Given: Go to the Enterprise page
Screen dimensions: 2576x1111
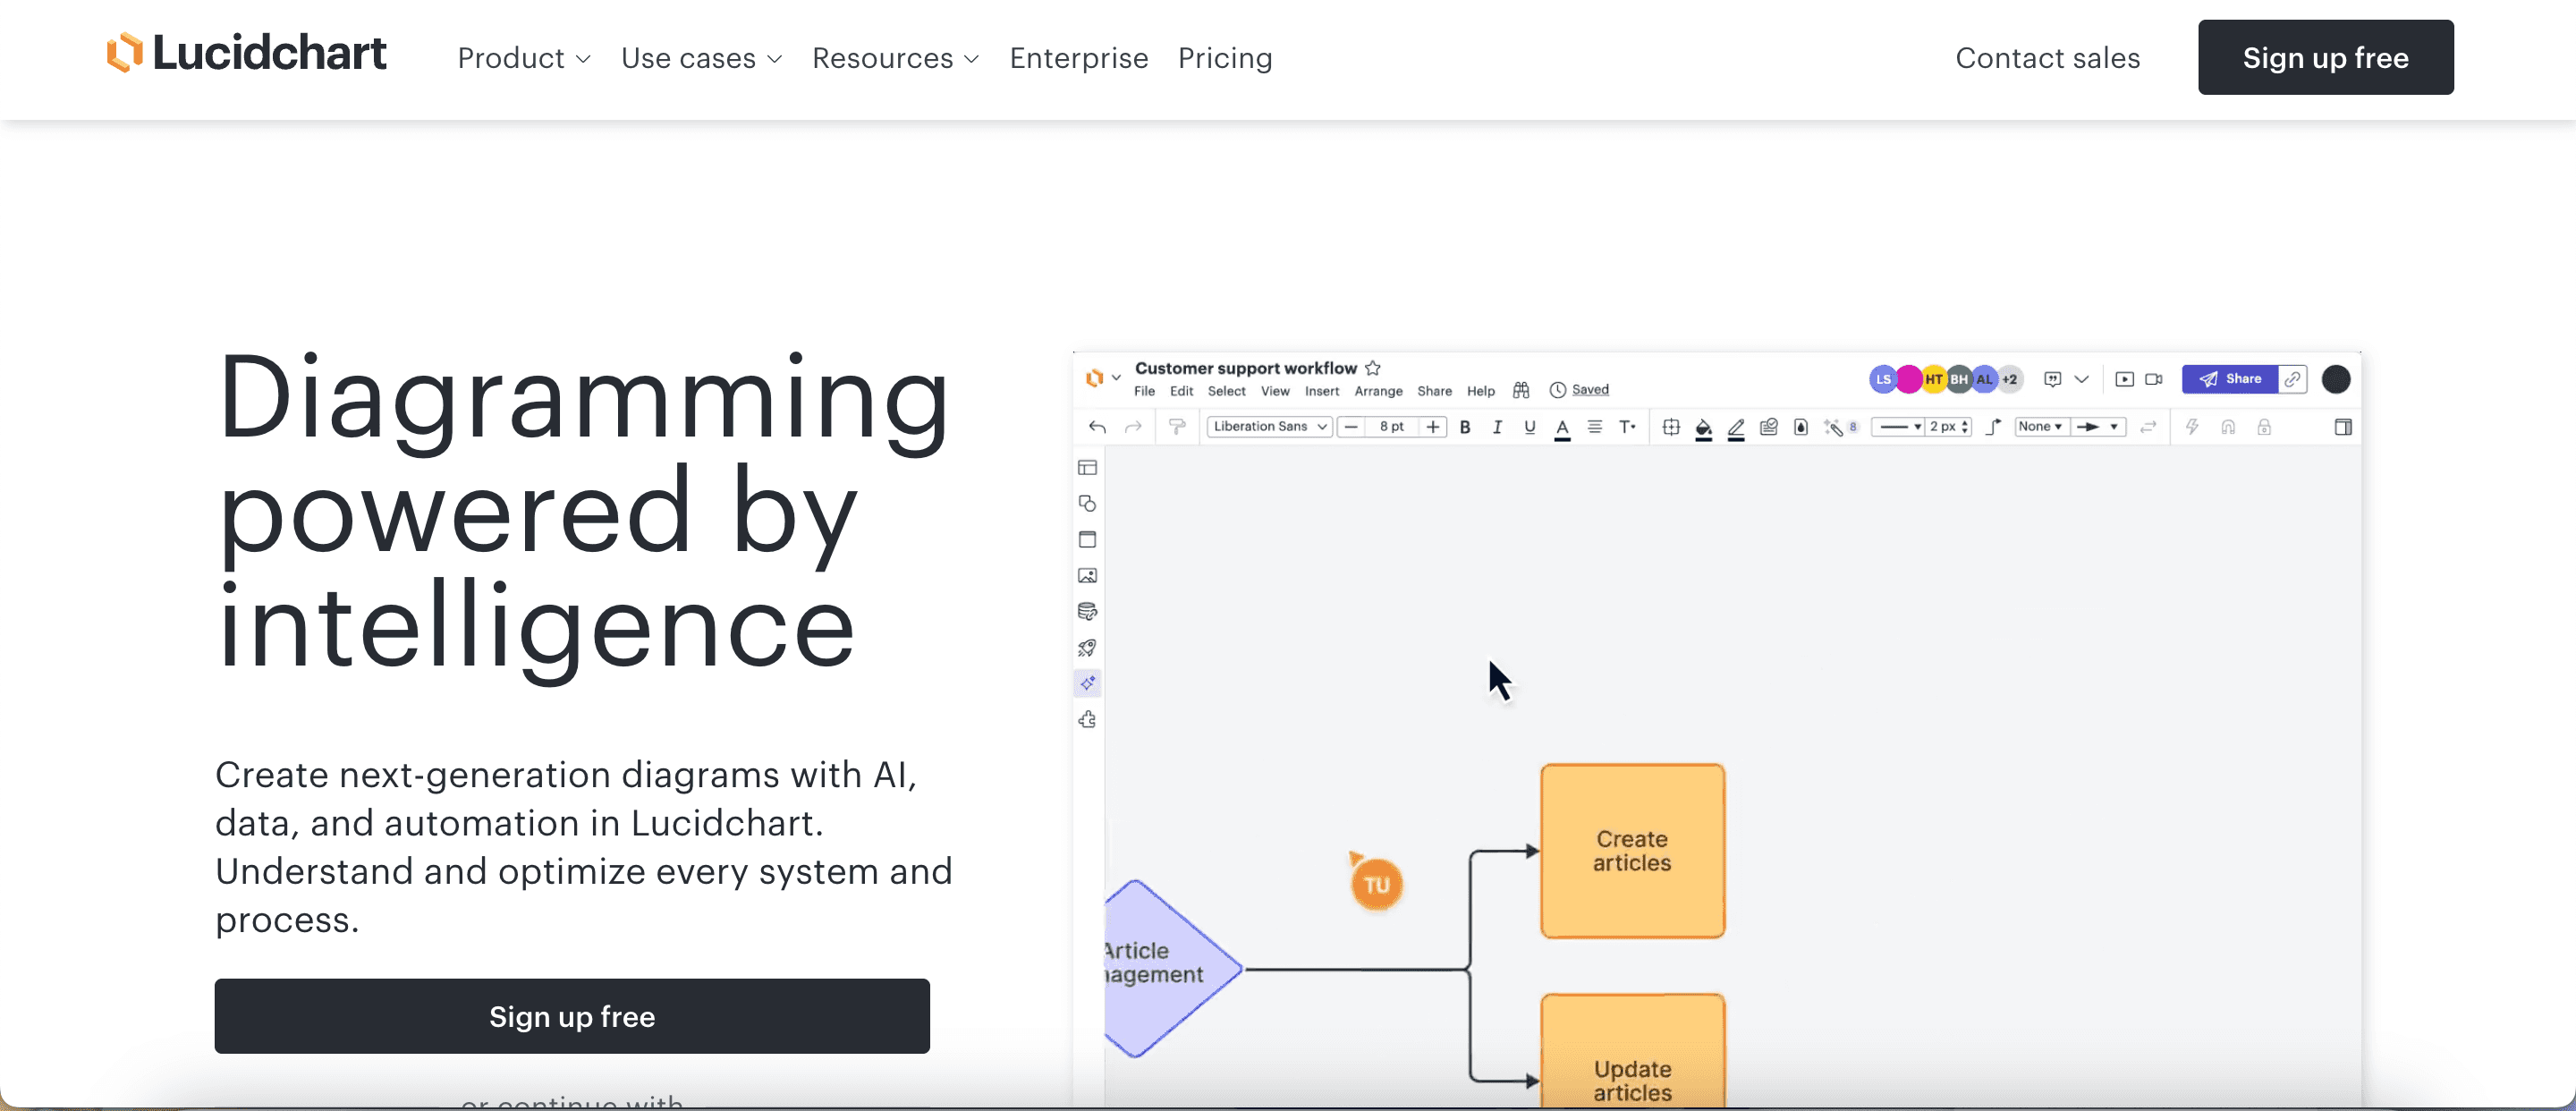Looking at the screenshot, I should click(x=1079, y=58).
